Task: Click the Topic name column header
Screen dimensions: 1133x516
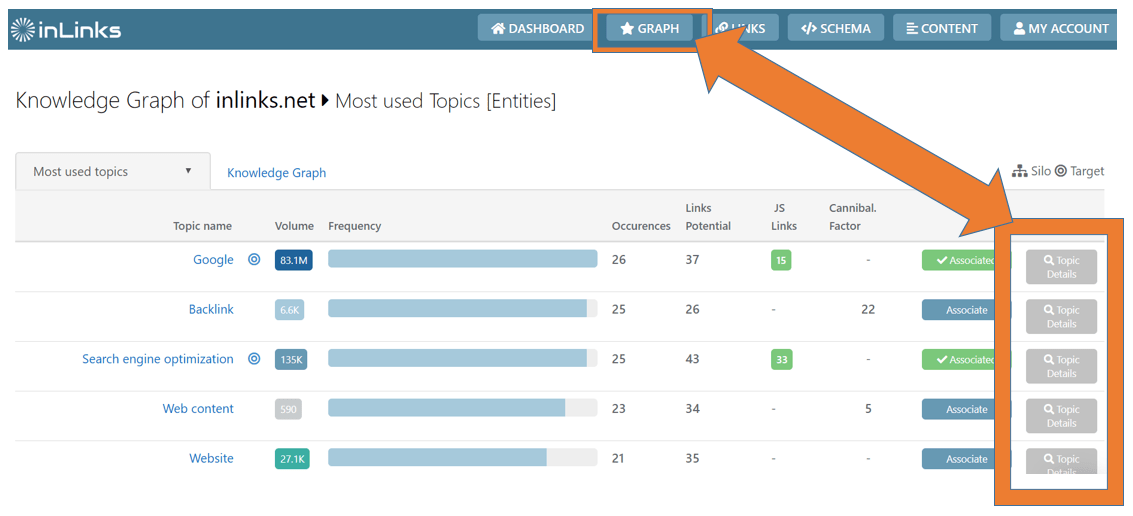Action: click(x=202, y=226)
